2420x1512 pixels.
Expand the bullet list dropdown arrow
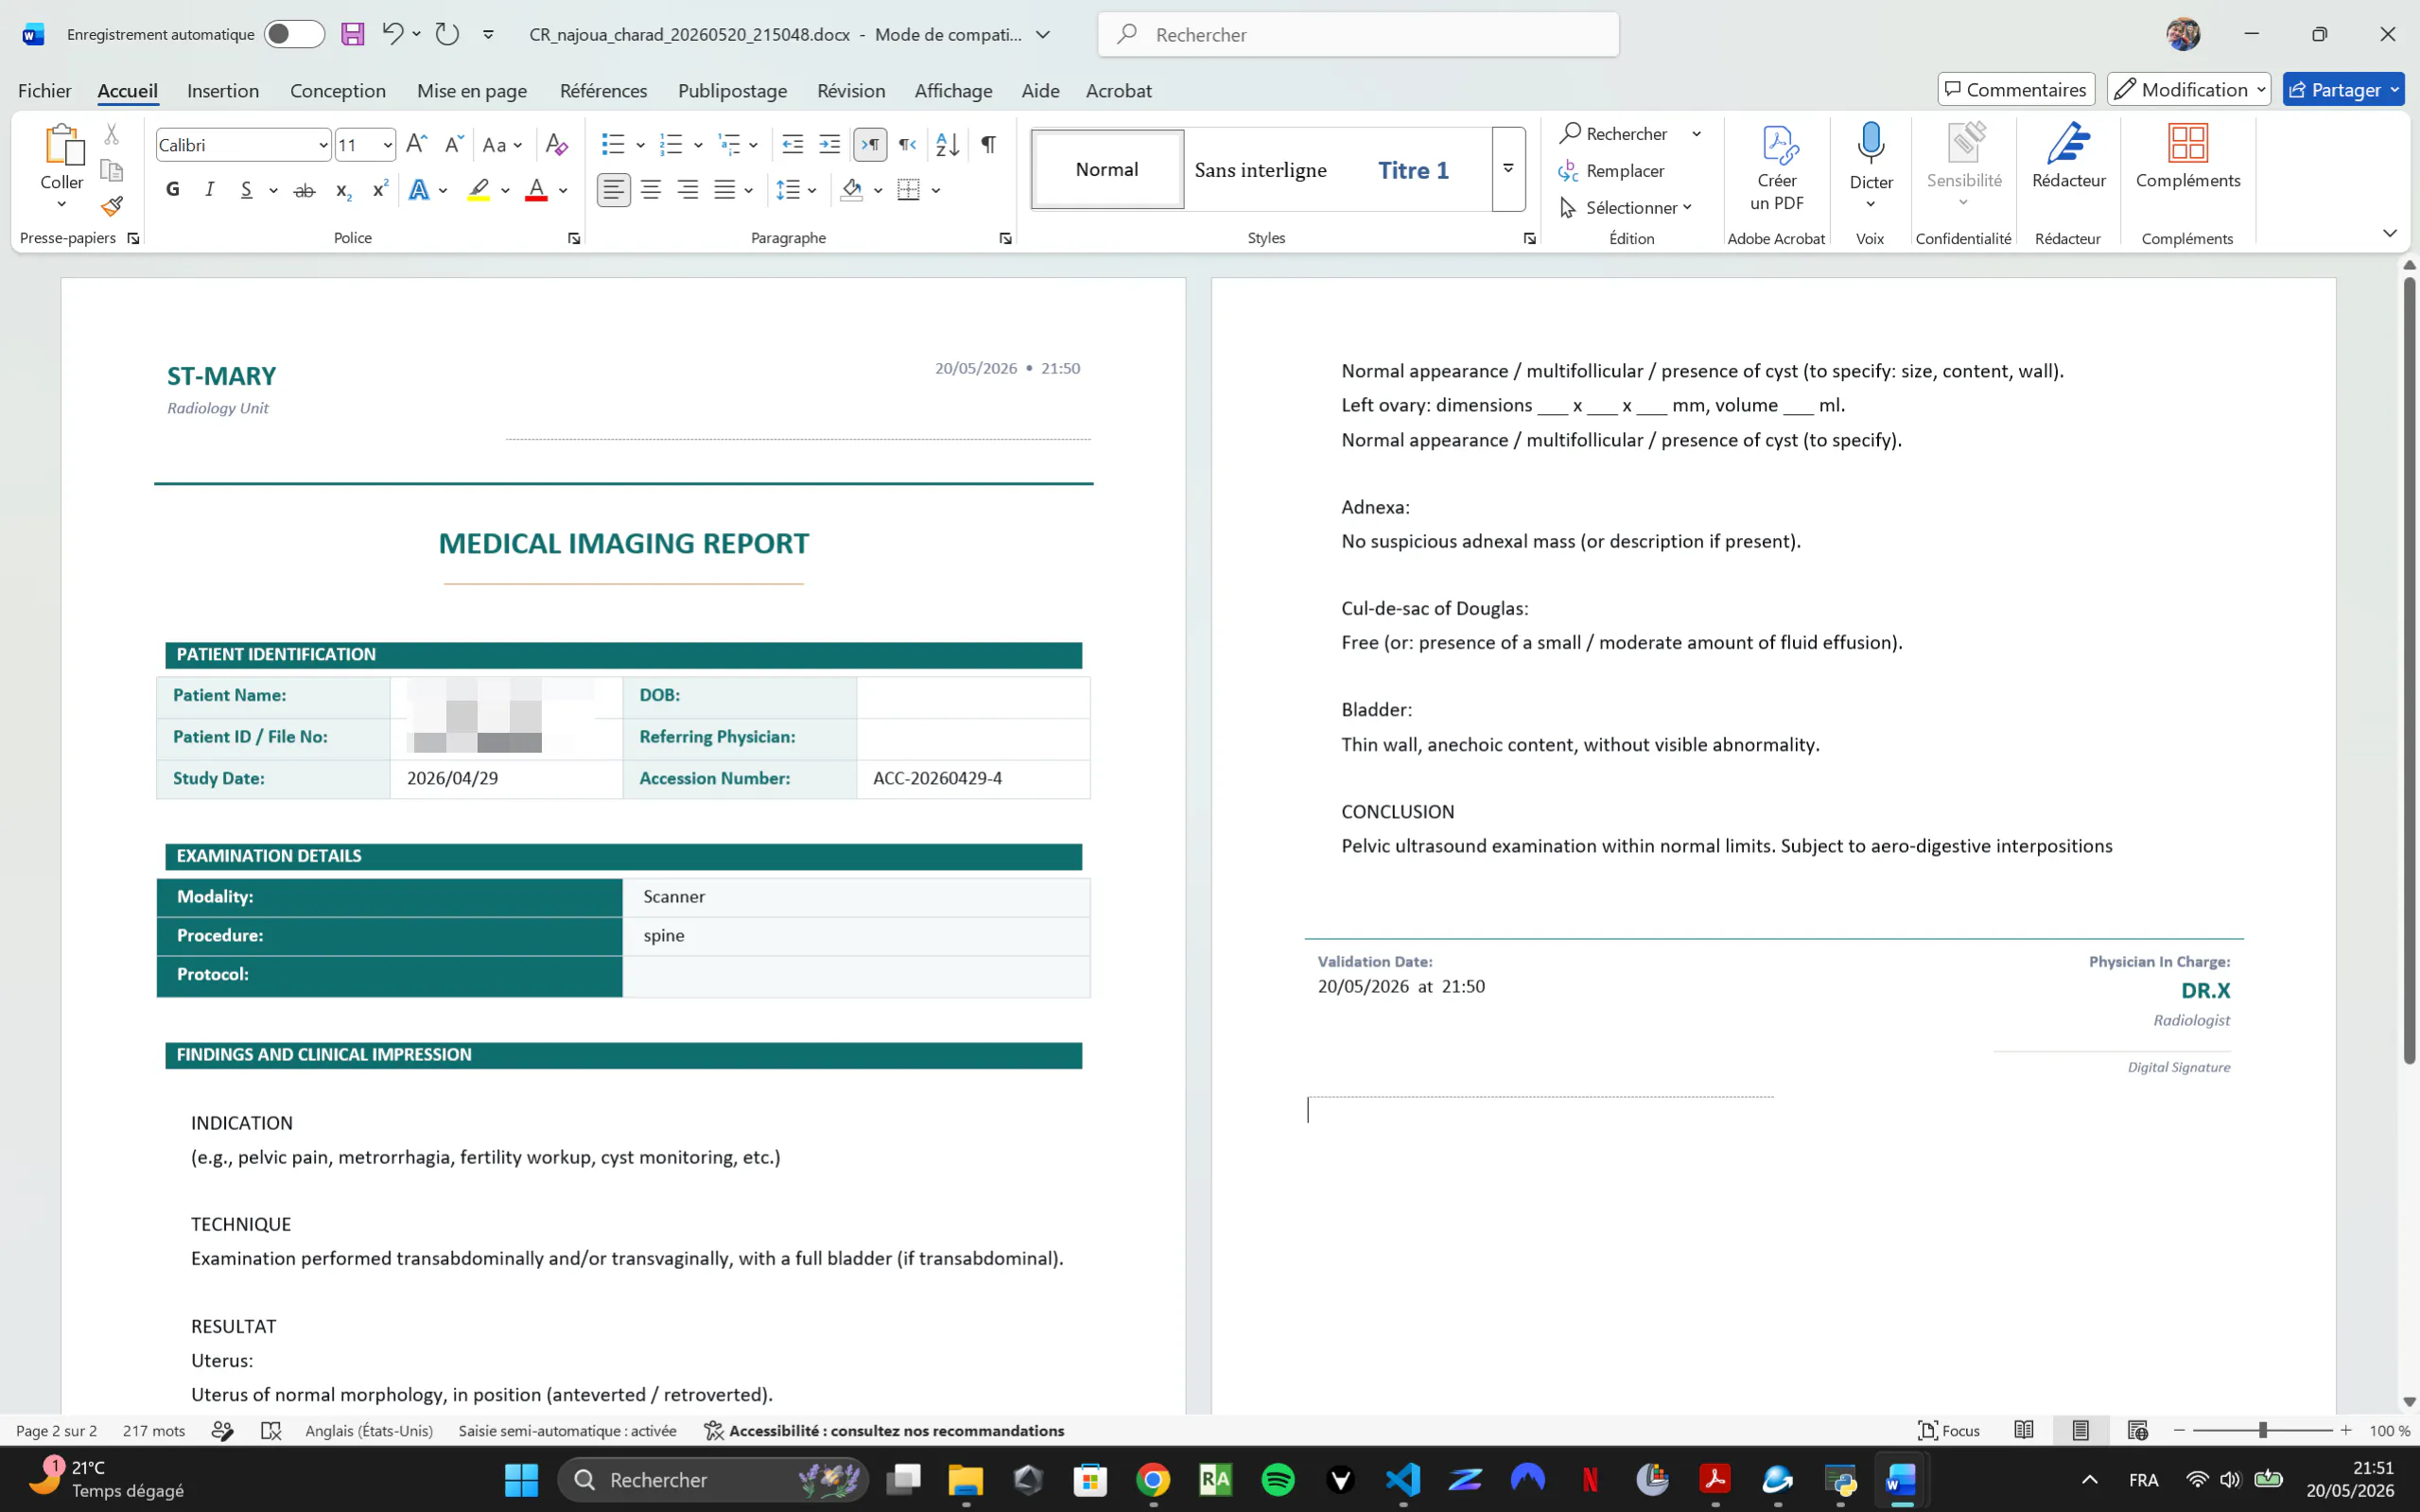[x=640, y=145]
